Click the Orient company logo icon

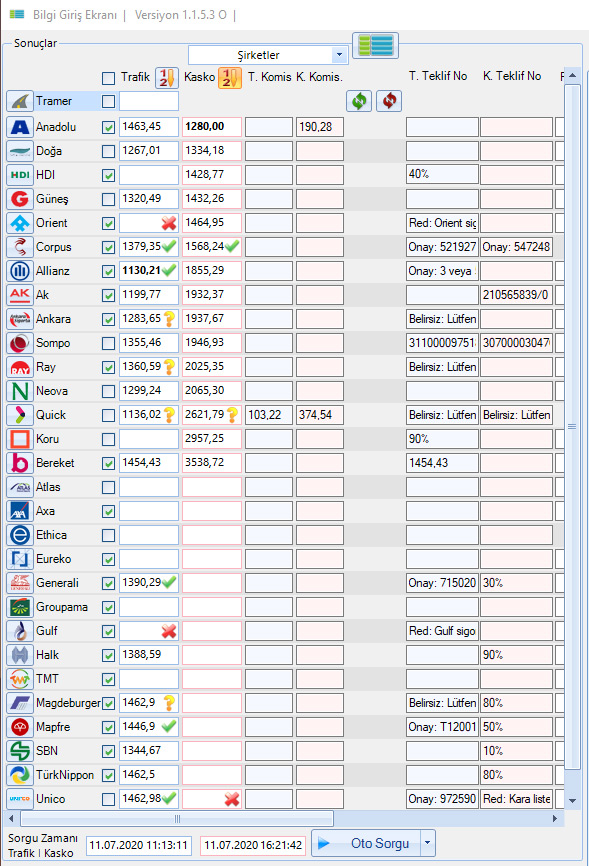(x=20, y=223)
